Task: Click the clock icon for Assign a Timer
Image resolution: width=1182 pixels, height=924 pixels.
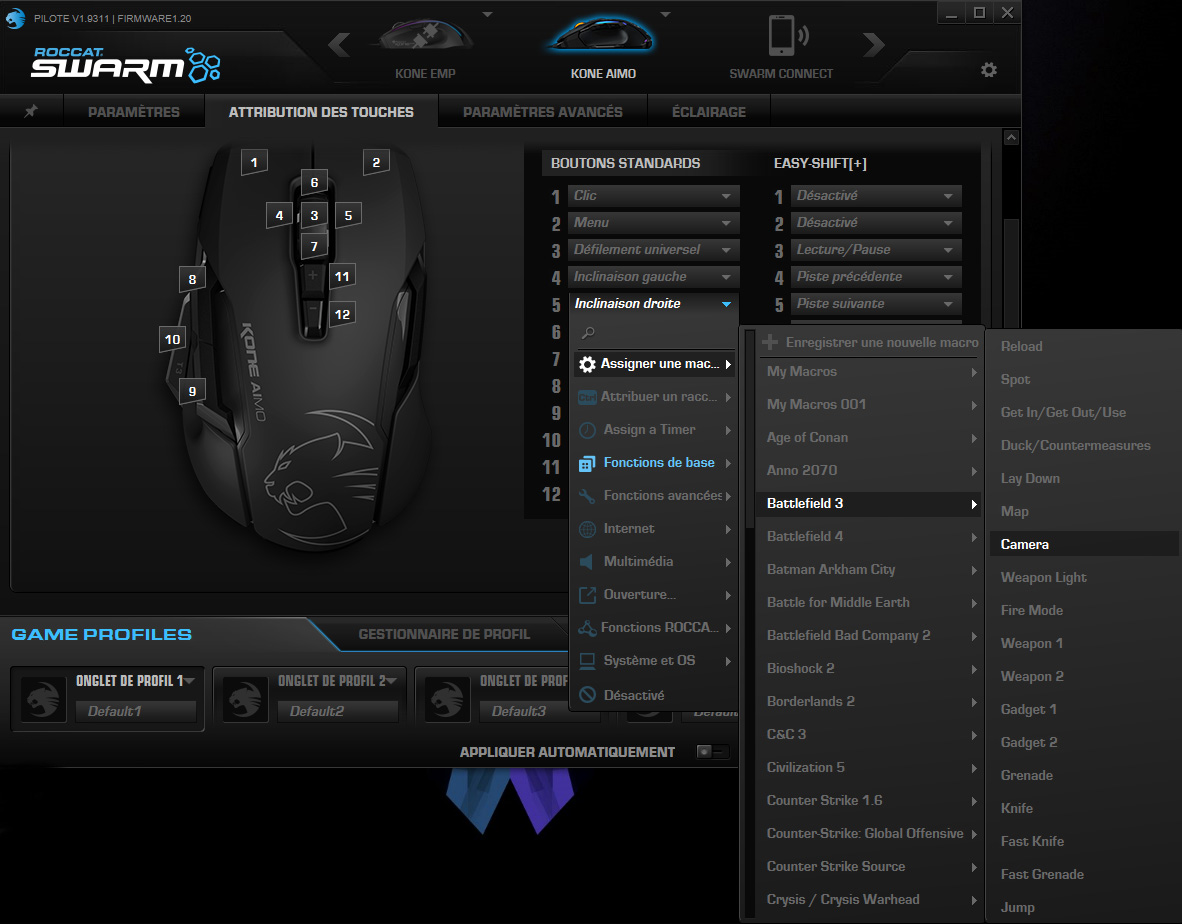Action: (x=587, y=430)
